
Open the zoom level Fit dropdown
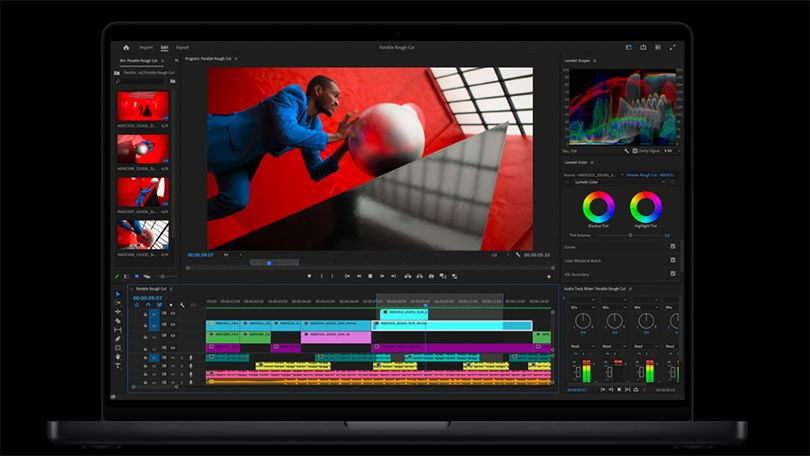pyautogui.click(x=232, y=255)
